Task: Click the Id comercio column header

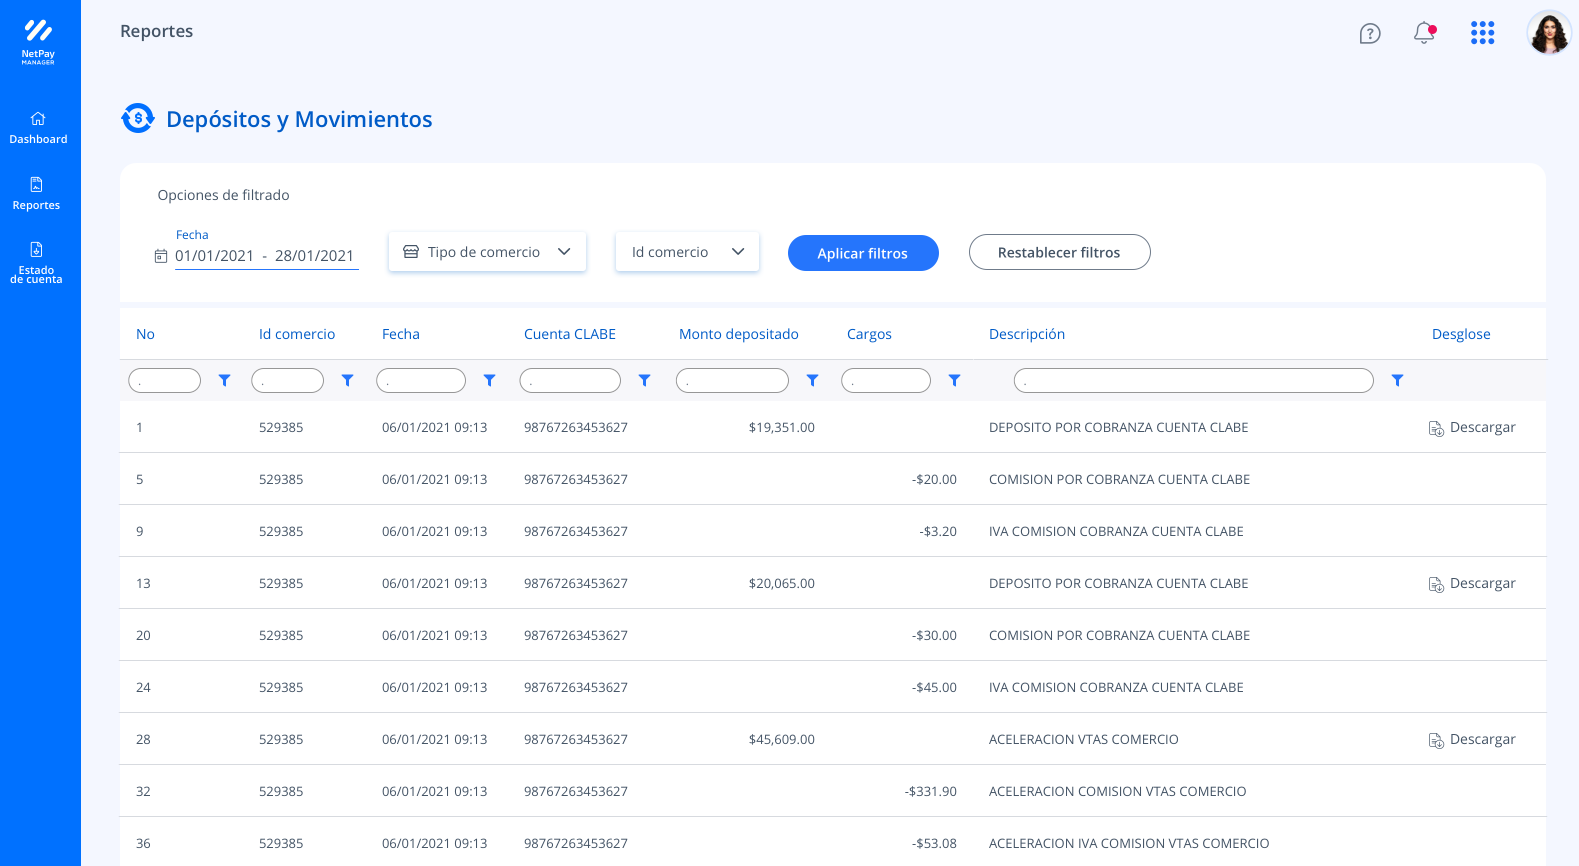Action: 297,334
